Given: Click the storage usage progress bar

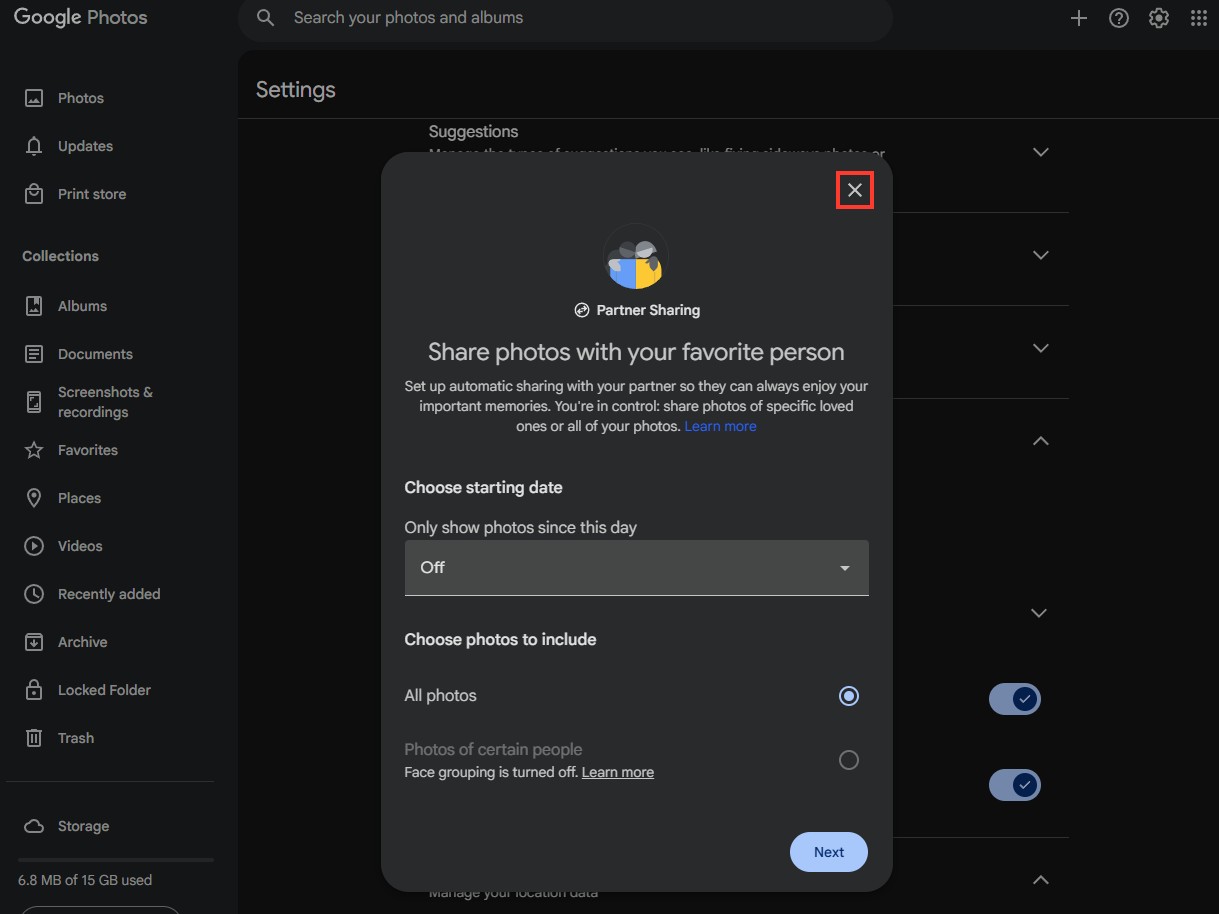Looking at the screenshot, I should pyautogui.click(x=116, y=860).
